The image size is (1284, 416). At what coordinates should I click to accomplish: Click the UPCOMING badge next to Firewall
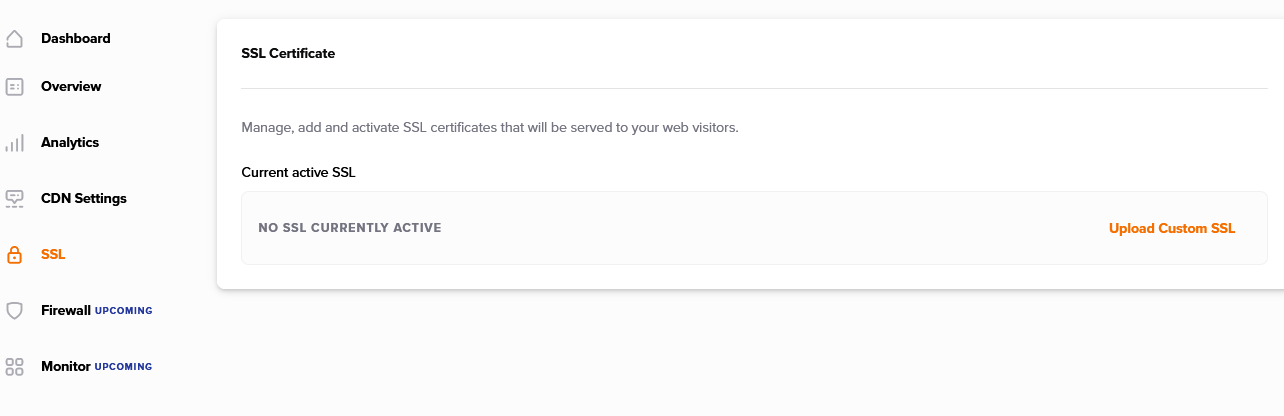124,311
